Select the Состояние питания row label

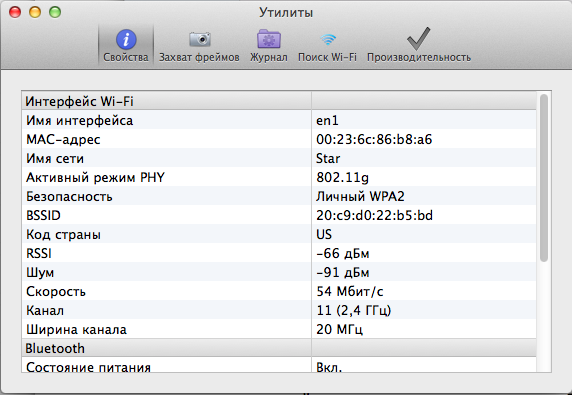88,367
